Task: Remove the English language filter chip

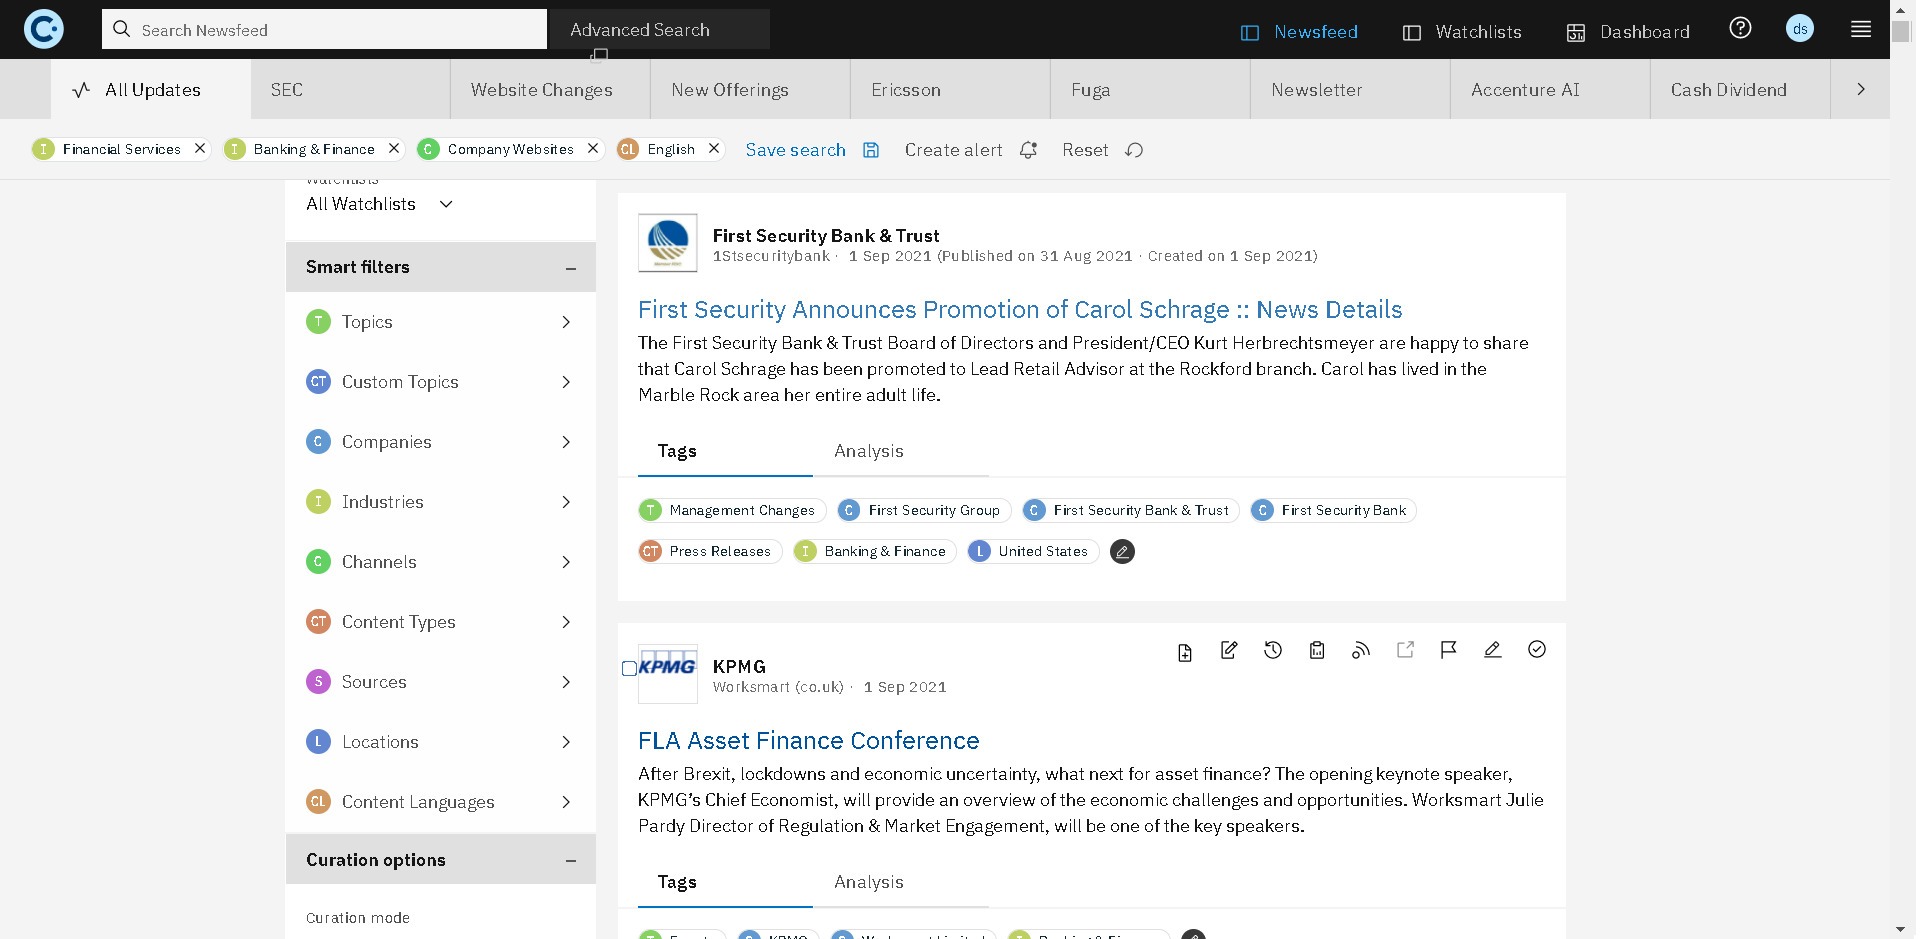Action: [x=714, y=148]
